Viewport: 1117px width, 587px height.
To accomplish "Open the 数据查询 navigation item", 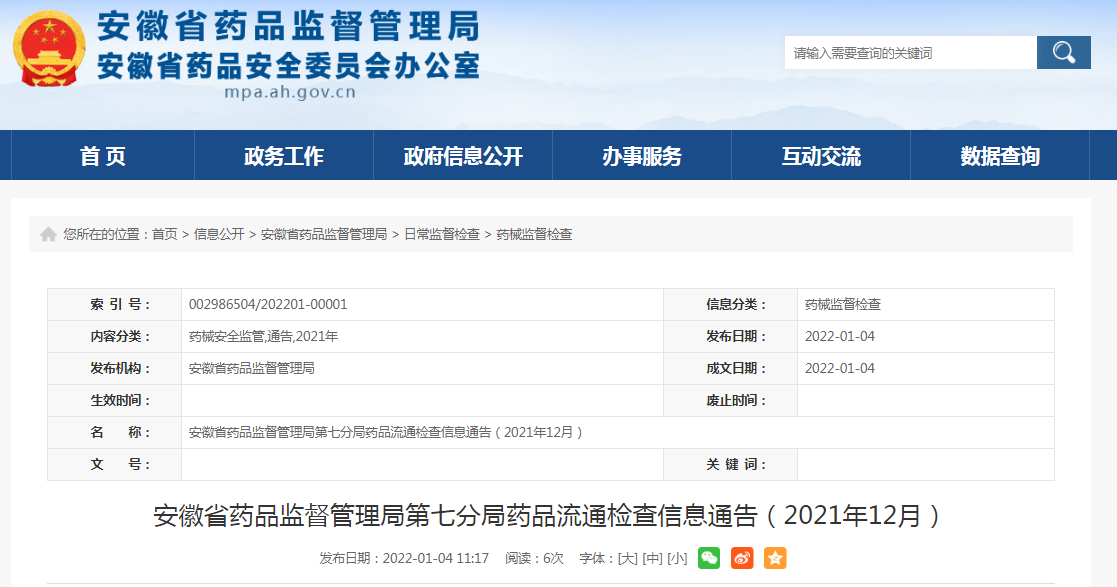I will click(1000, 156).
